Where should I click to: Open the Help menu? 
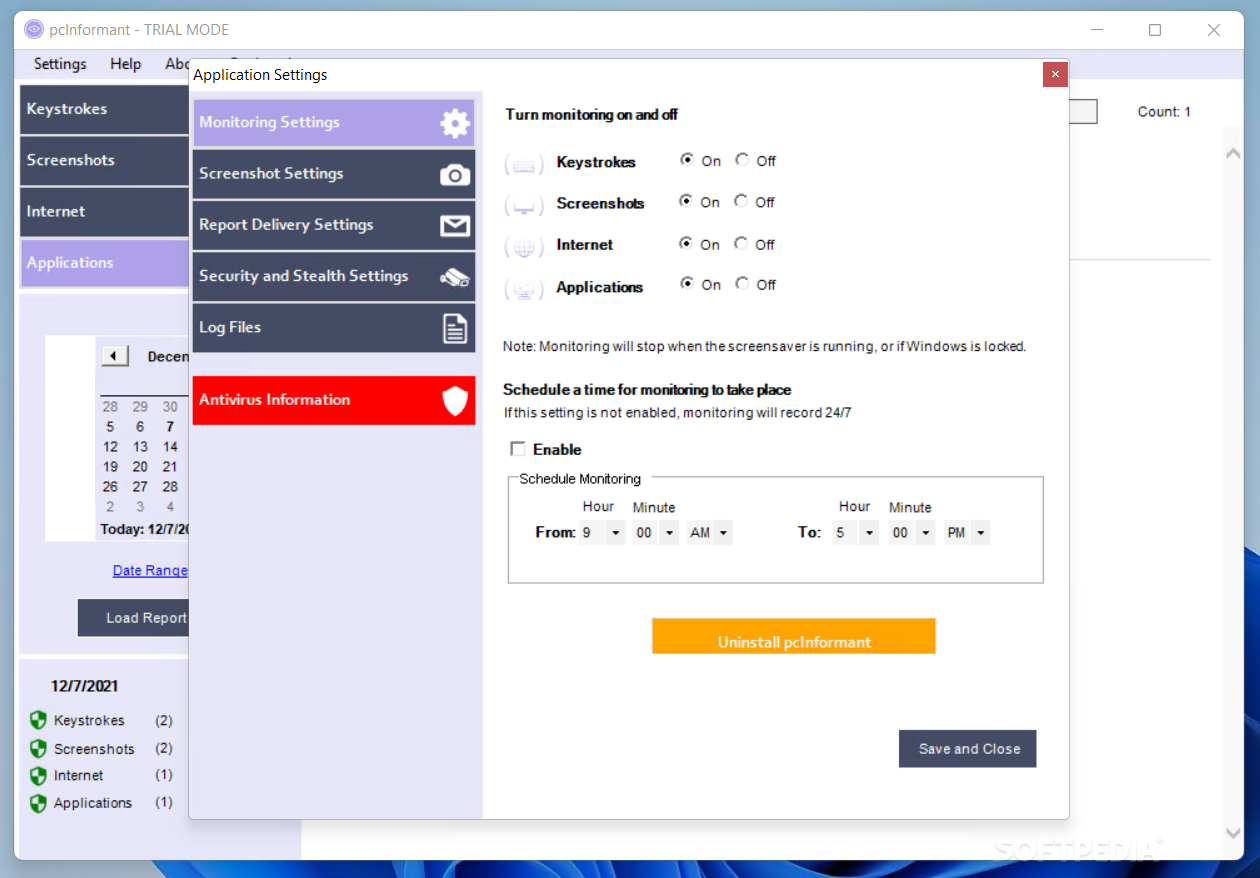(126, 64)
